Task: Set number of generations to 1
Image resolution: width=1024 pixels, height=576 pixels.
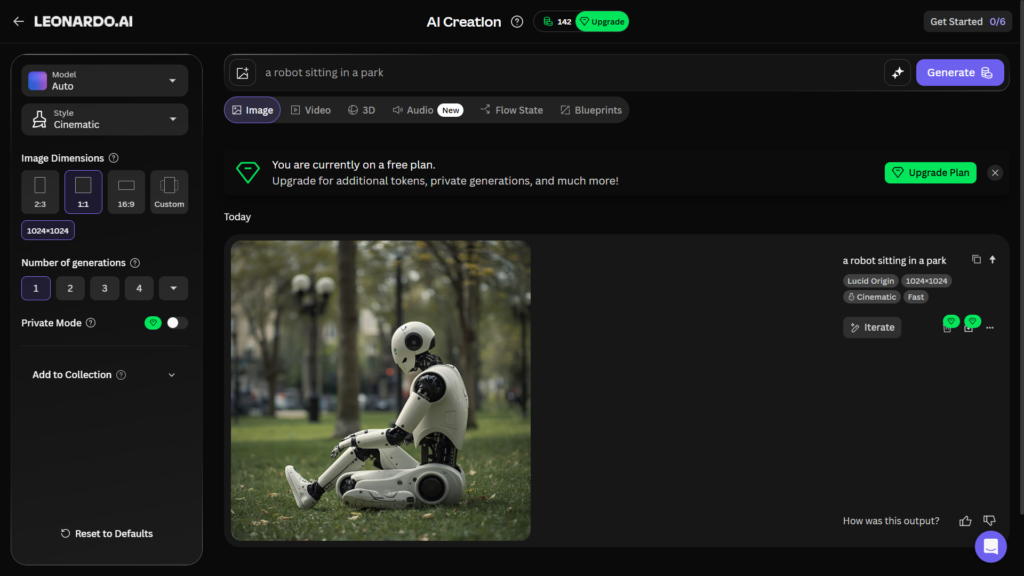Action: pos(36,288)
